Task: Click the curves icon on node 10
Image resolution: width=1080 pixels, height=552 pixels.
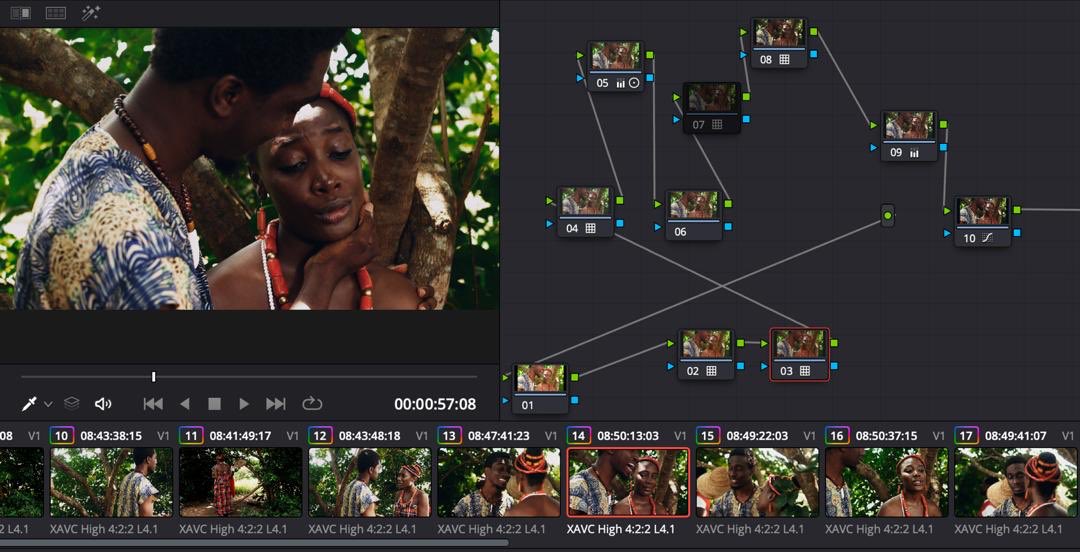Action: click(987, 238)
